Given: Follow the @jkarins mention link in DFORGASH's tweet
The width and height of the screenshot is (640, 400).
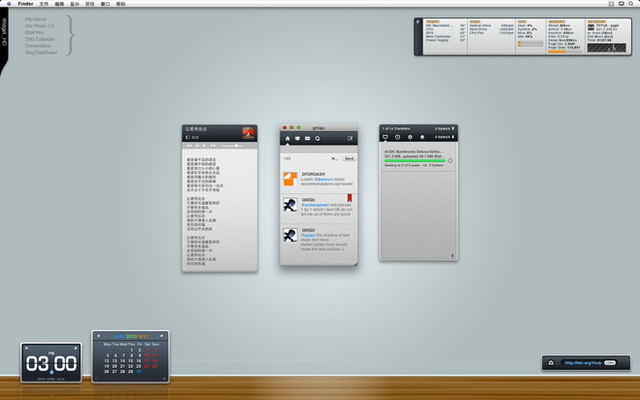Looking at the screenshot, I should pyautogui.click(x=323, y=179).
